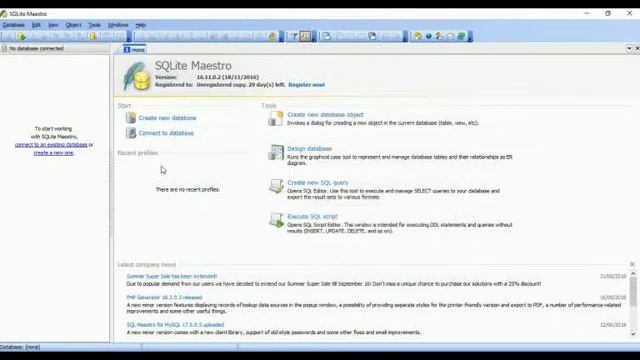Image resolution: width=640 pixels, height=360 pixels.
Task: Expand the last toolbar's overflow options
Action: pyautogui.click(x=470, y=37)
